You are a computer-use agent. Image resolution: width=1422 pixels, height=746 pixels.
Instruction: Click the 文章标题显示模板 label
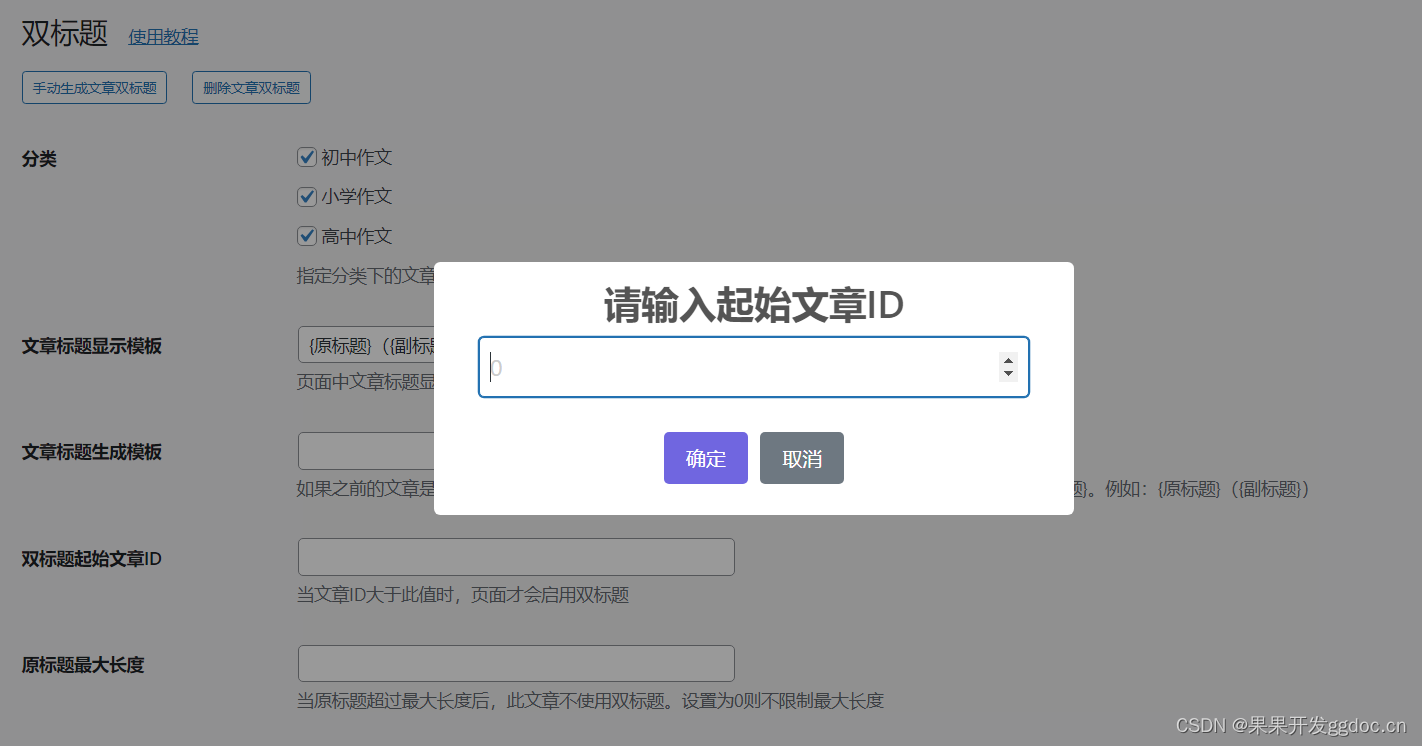[x=92, y=346]
